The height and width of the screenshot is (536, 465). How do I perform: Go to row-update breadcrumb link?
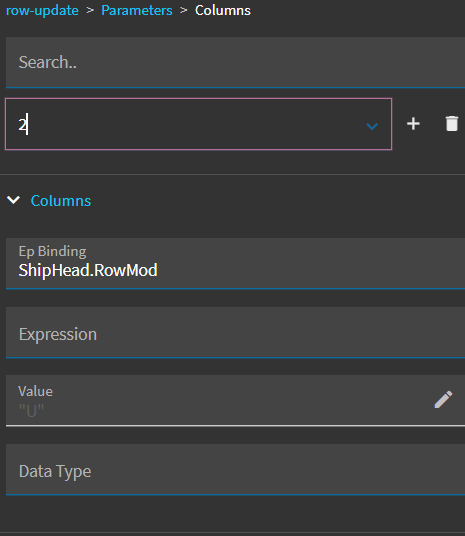click(x=42, y=10)
